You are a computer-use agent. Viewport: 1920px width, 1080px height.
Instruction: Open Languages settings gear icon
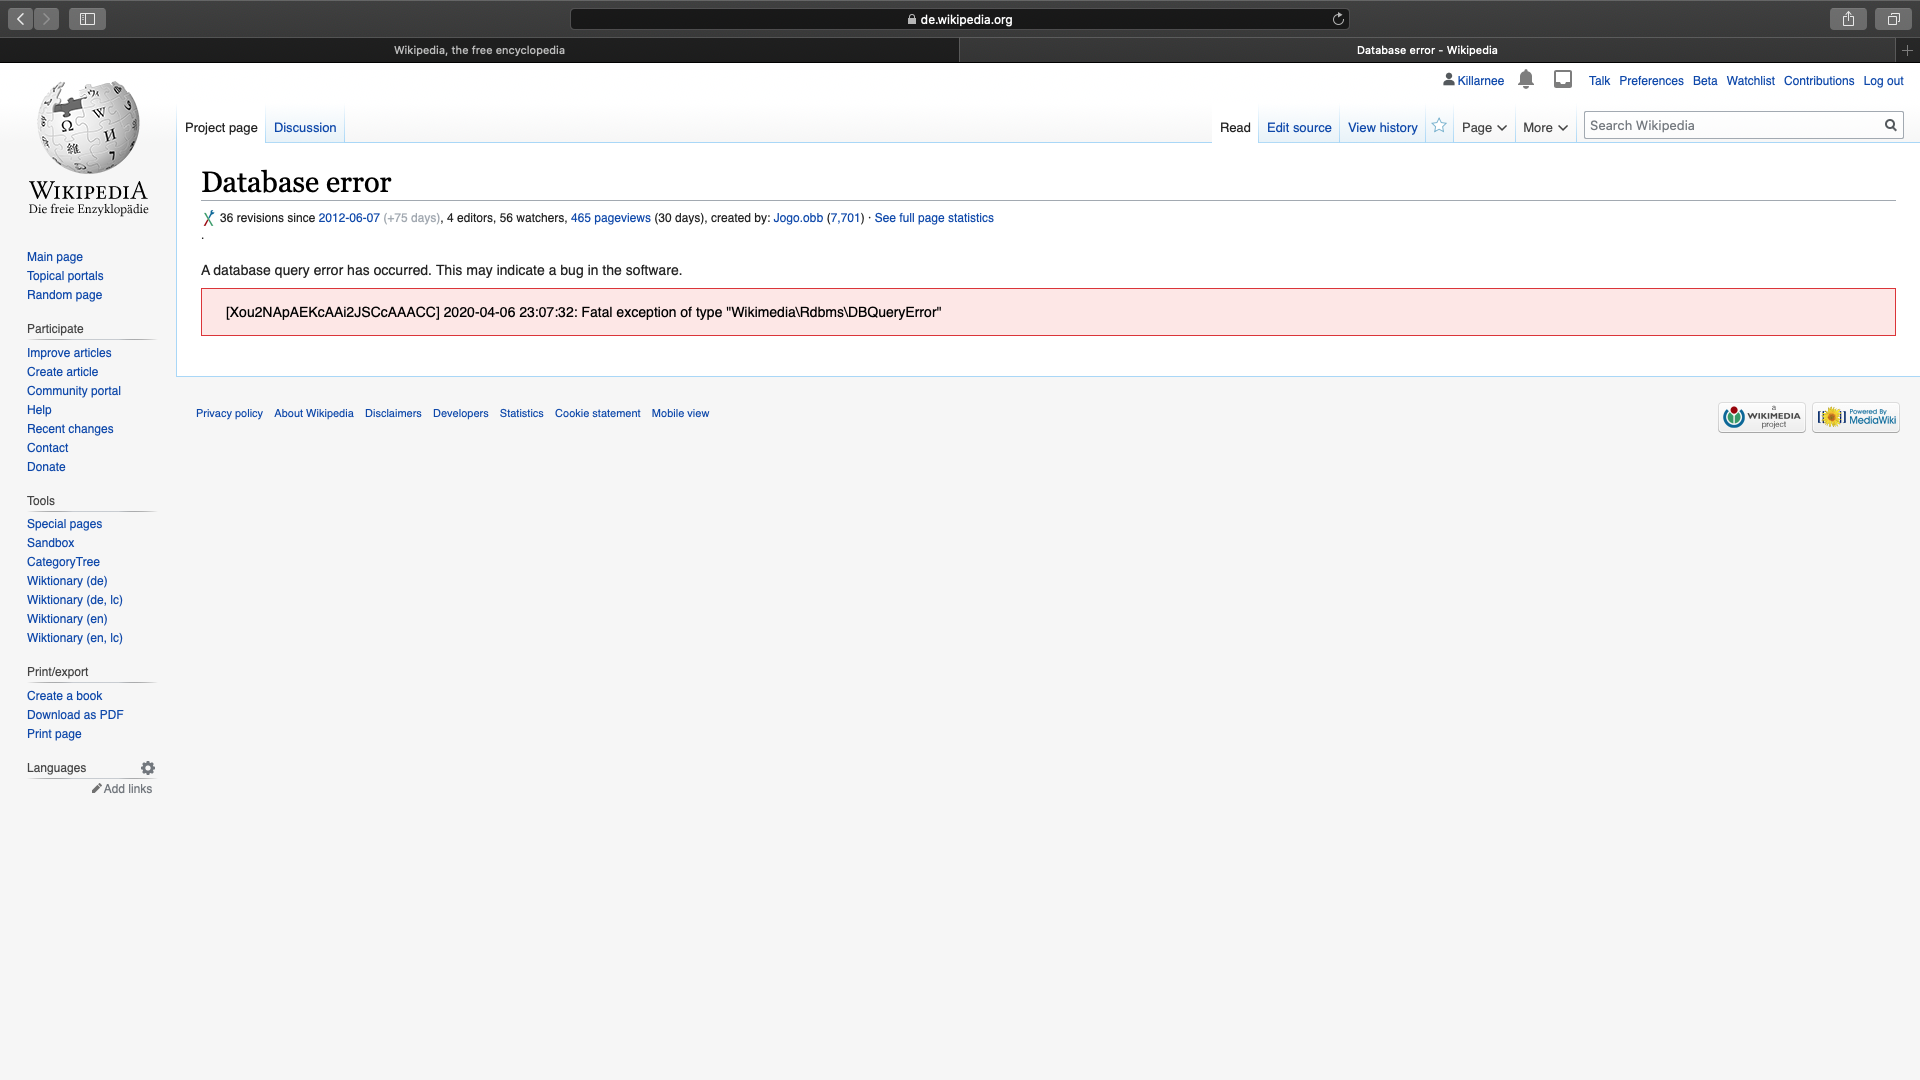(148, 768)
